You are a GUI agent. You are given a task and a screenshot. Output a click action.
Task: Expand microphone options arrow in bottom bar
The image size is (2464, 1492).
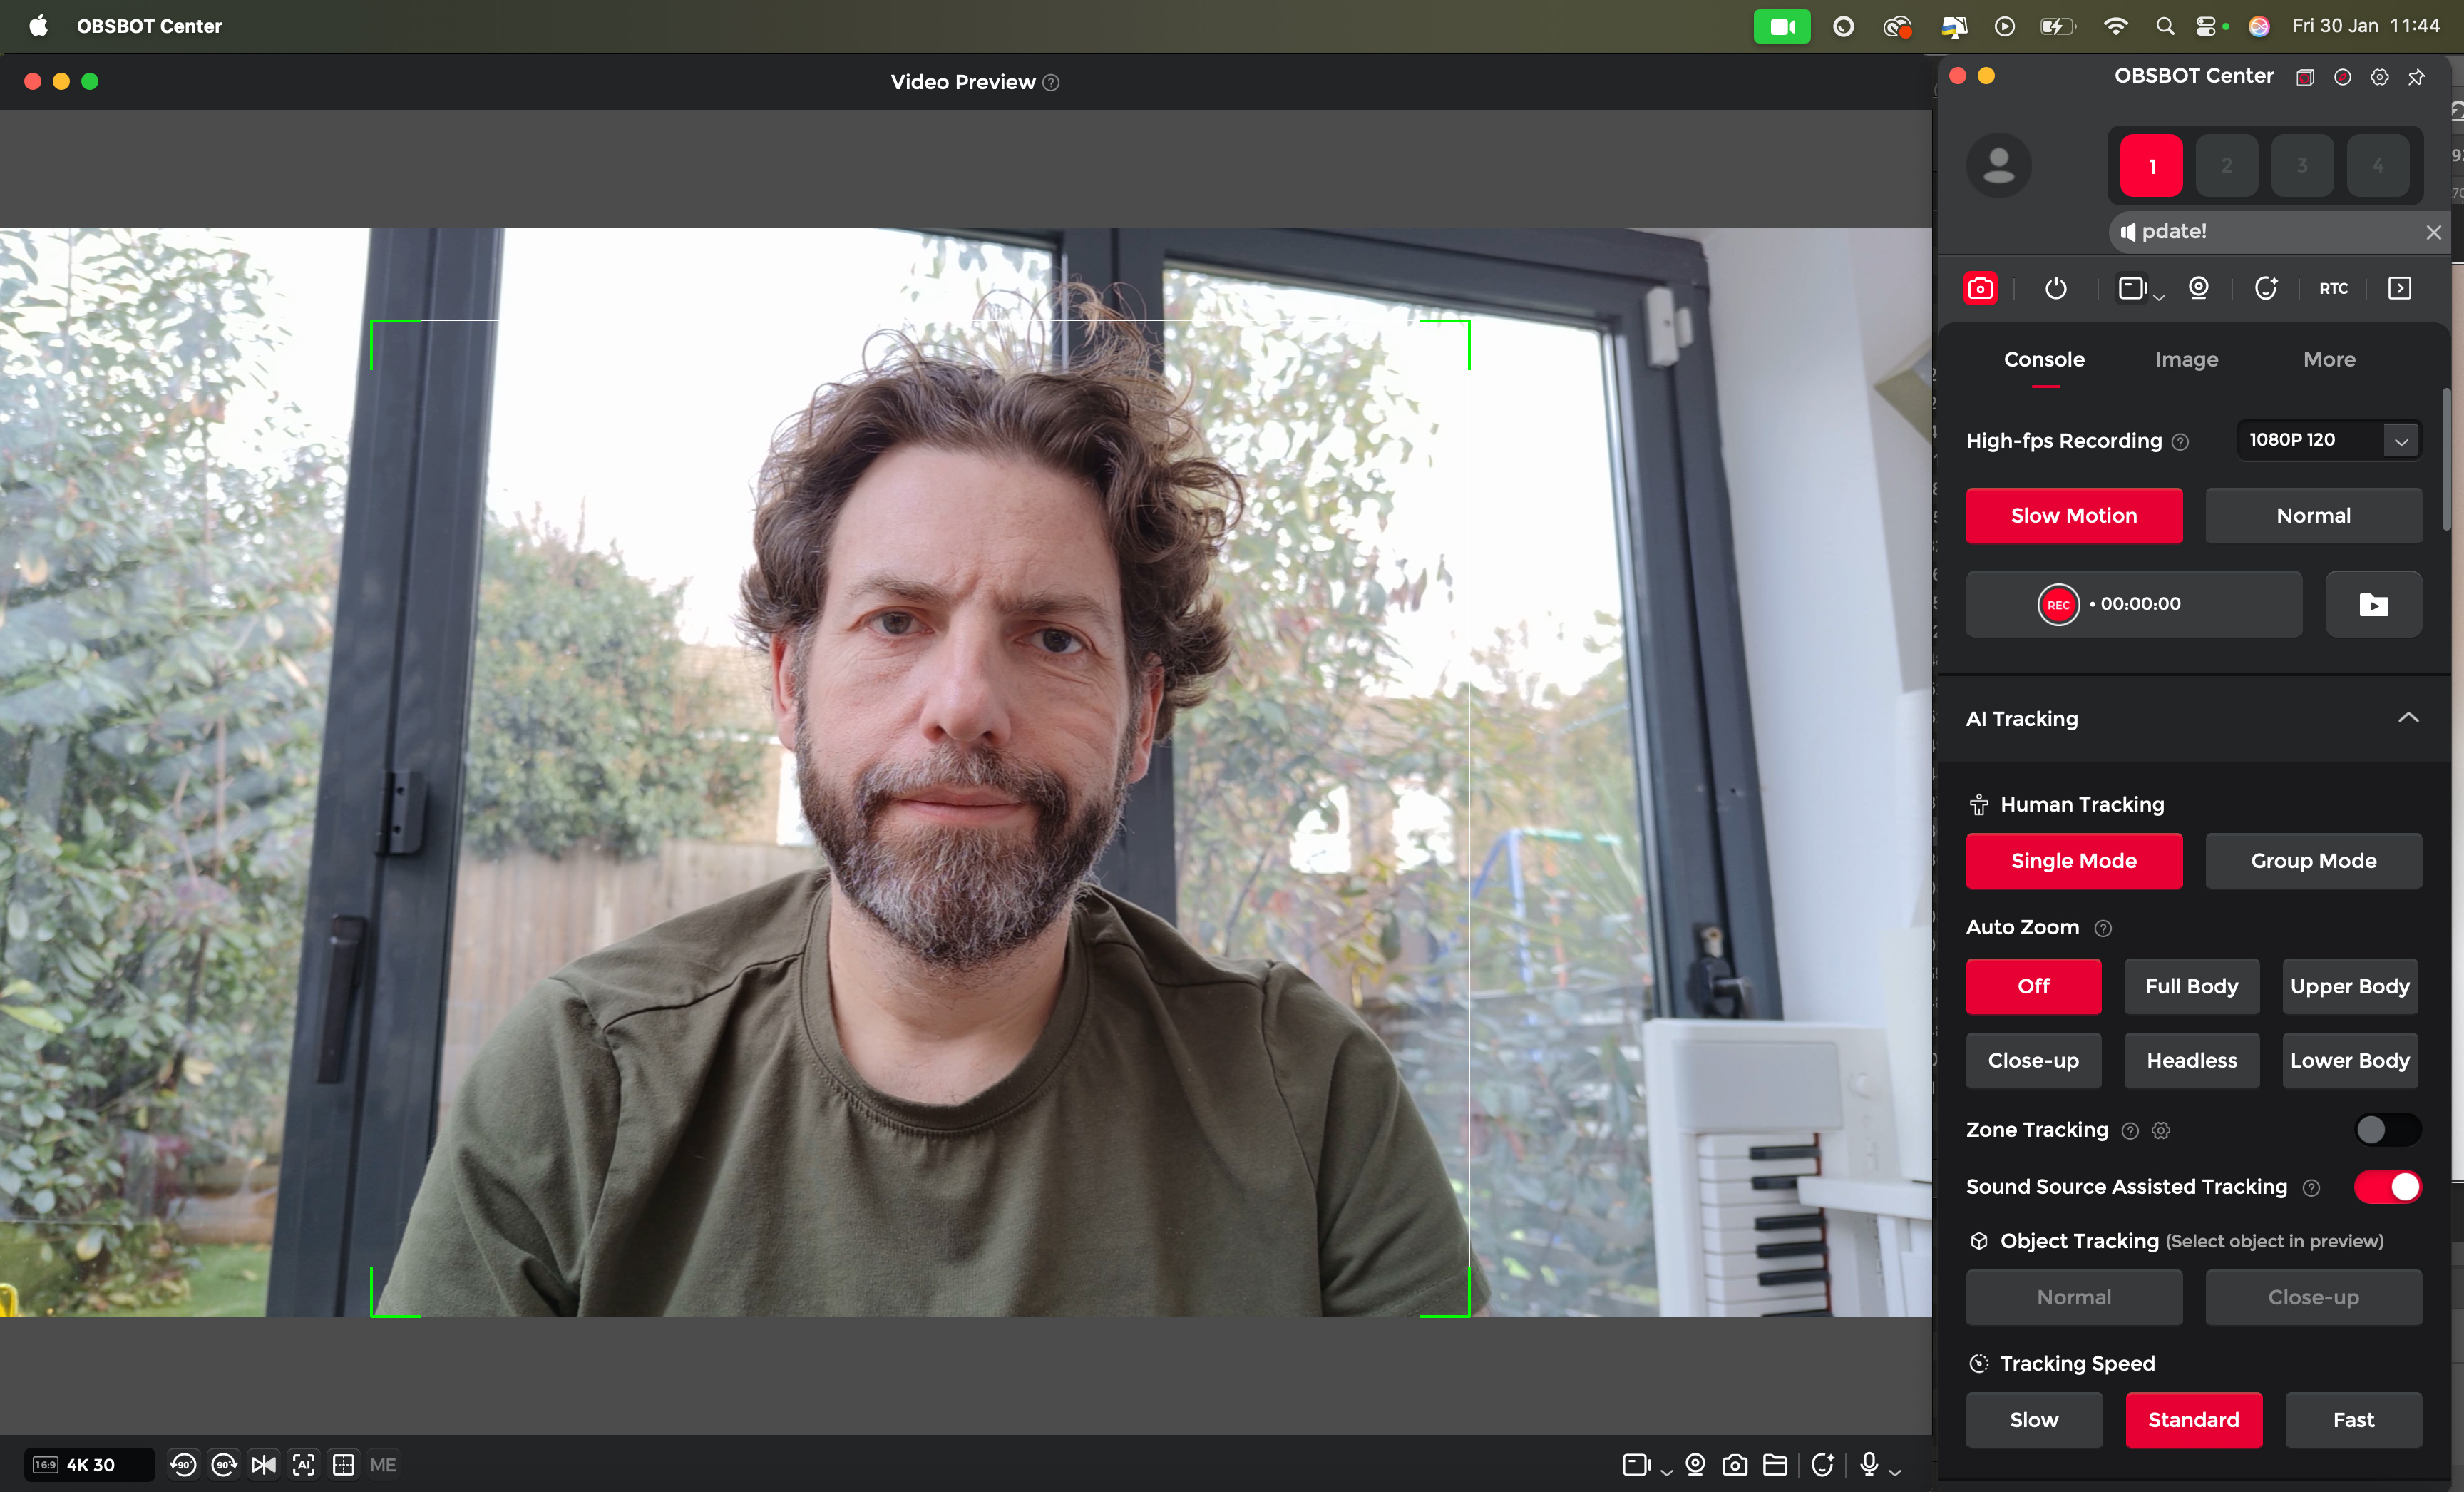tap(1895, 1470)
